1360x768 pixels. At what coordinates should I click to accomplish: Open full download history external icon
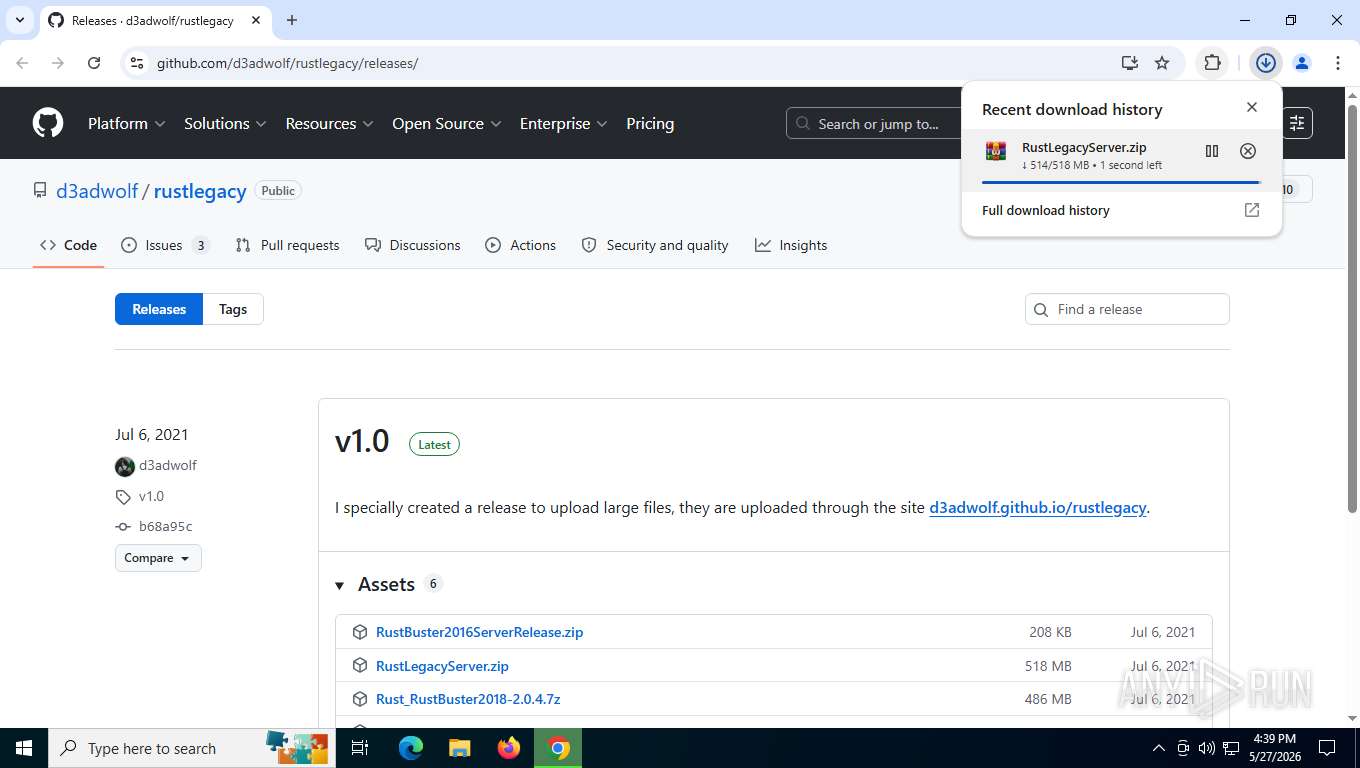coord(1252,210)
